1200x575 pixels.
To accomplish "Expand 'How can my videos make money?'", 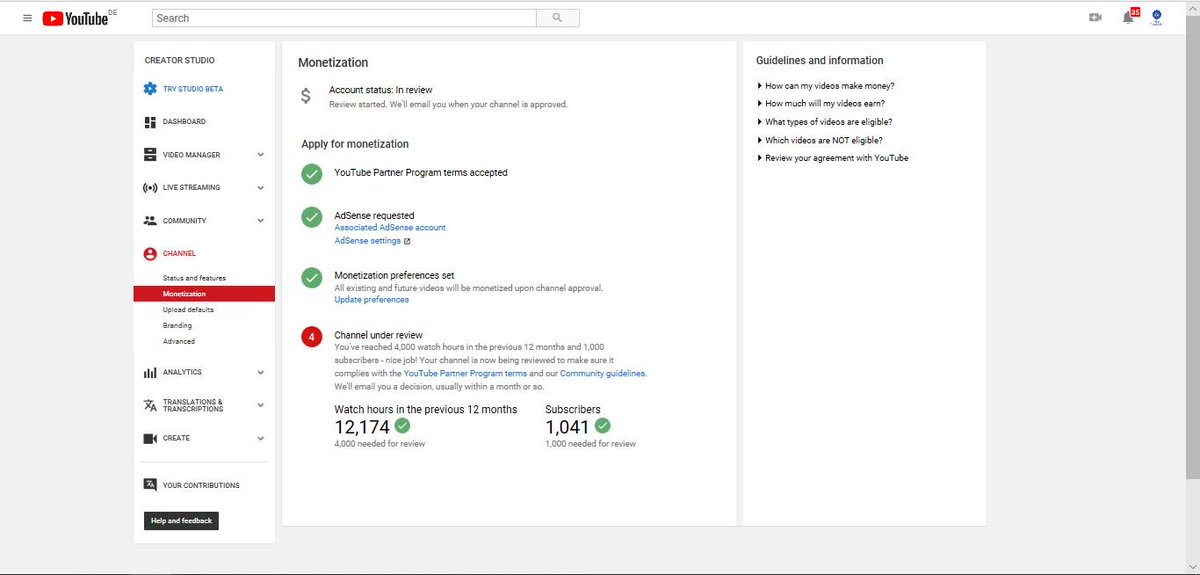I will (x=826, y=86).
